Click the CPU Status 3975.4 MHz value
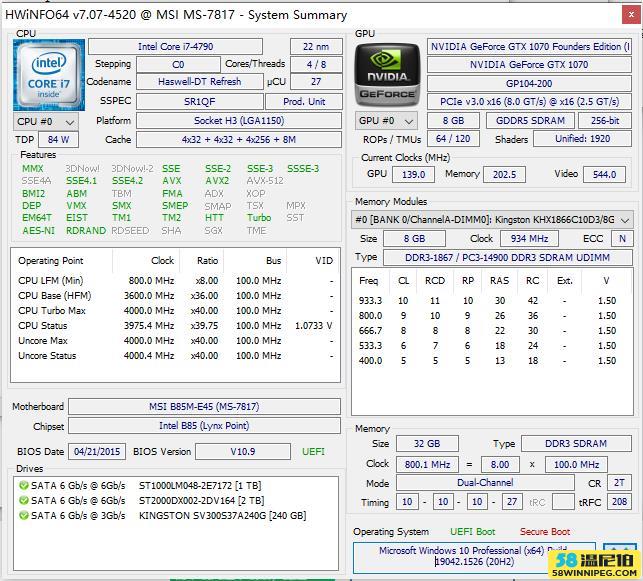This screenshot has height=581, width=643. pos(149,326)
